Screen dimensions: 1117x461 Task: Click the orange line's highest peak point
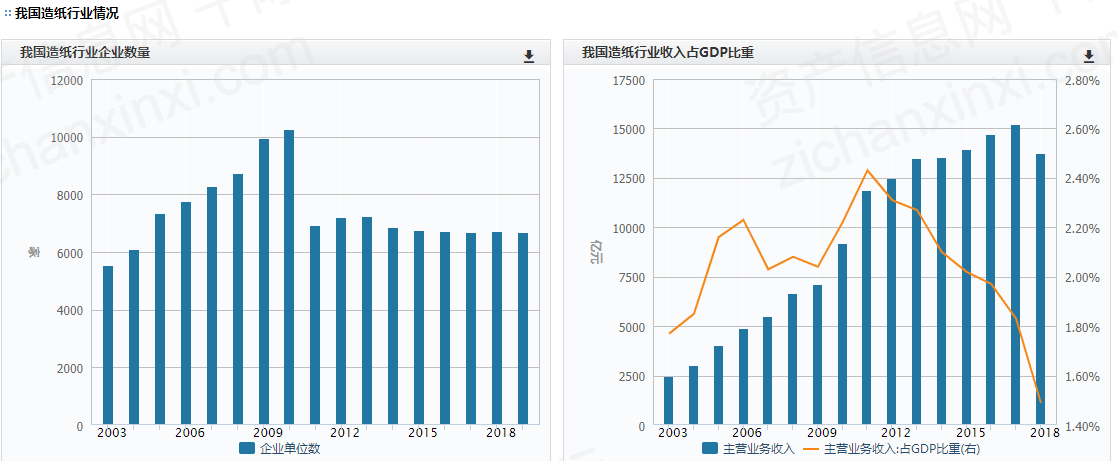pyautogui.click(x=867, y=170)
